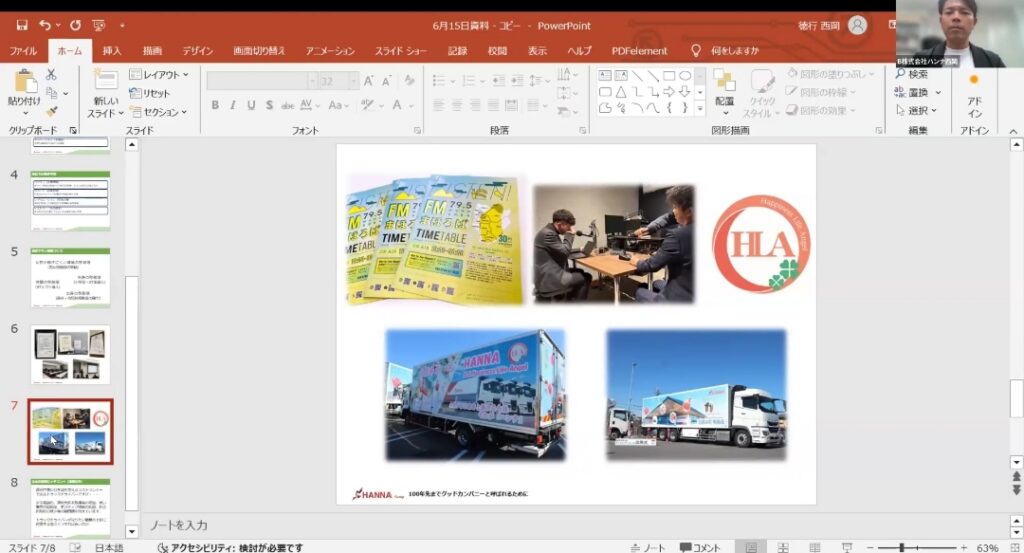Click the paste clipboard icon

25,82
